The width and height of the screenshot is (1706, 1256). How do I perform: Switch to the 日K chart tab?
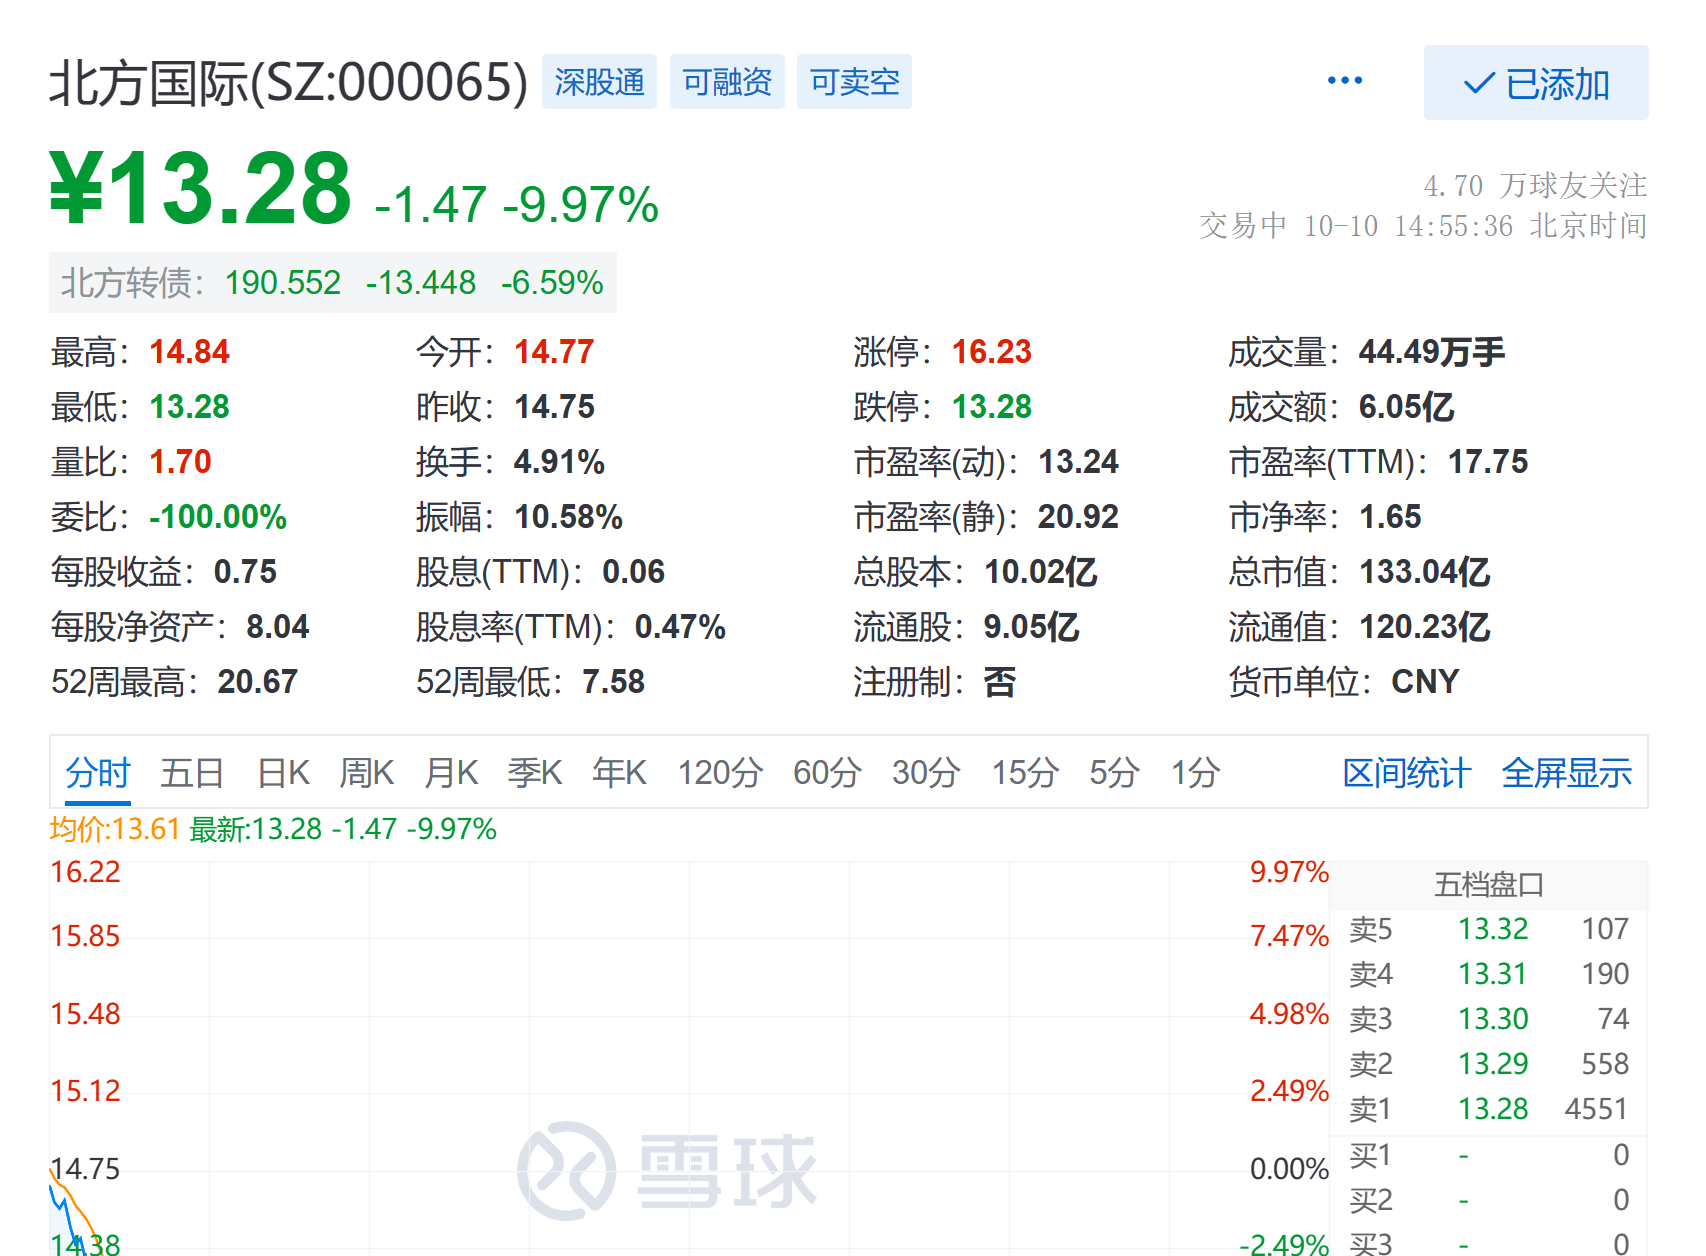283,772
